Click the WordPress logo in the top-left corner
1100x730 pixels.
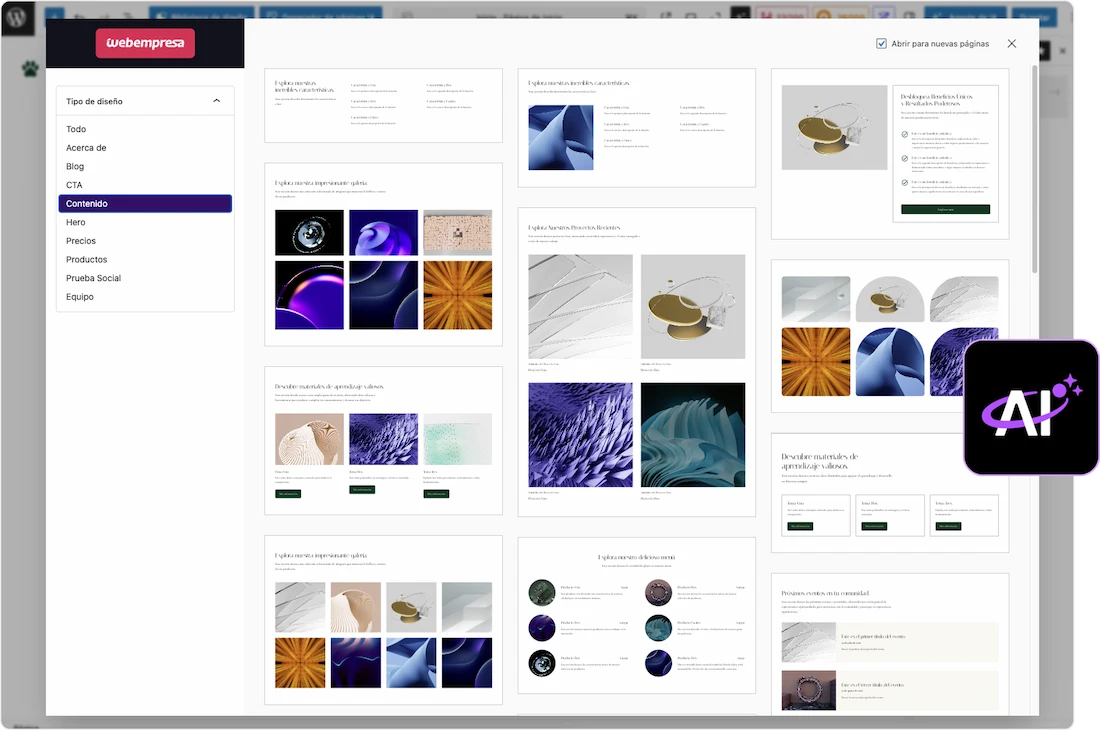click(18, 18)
